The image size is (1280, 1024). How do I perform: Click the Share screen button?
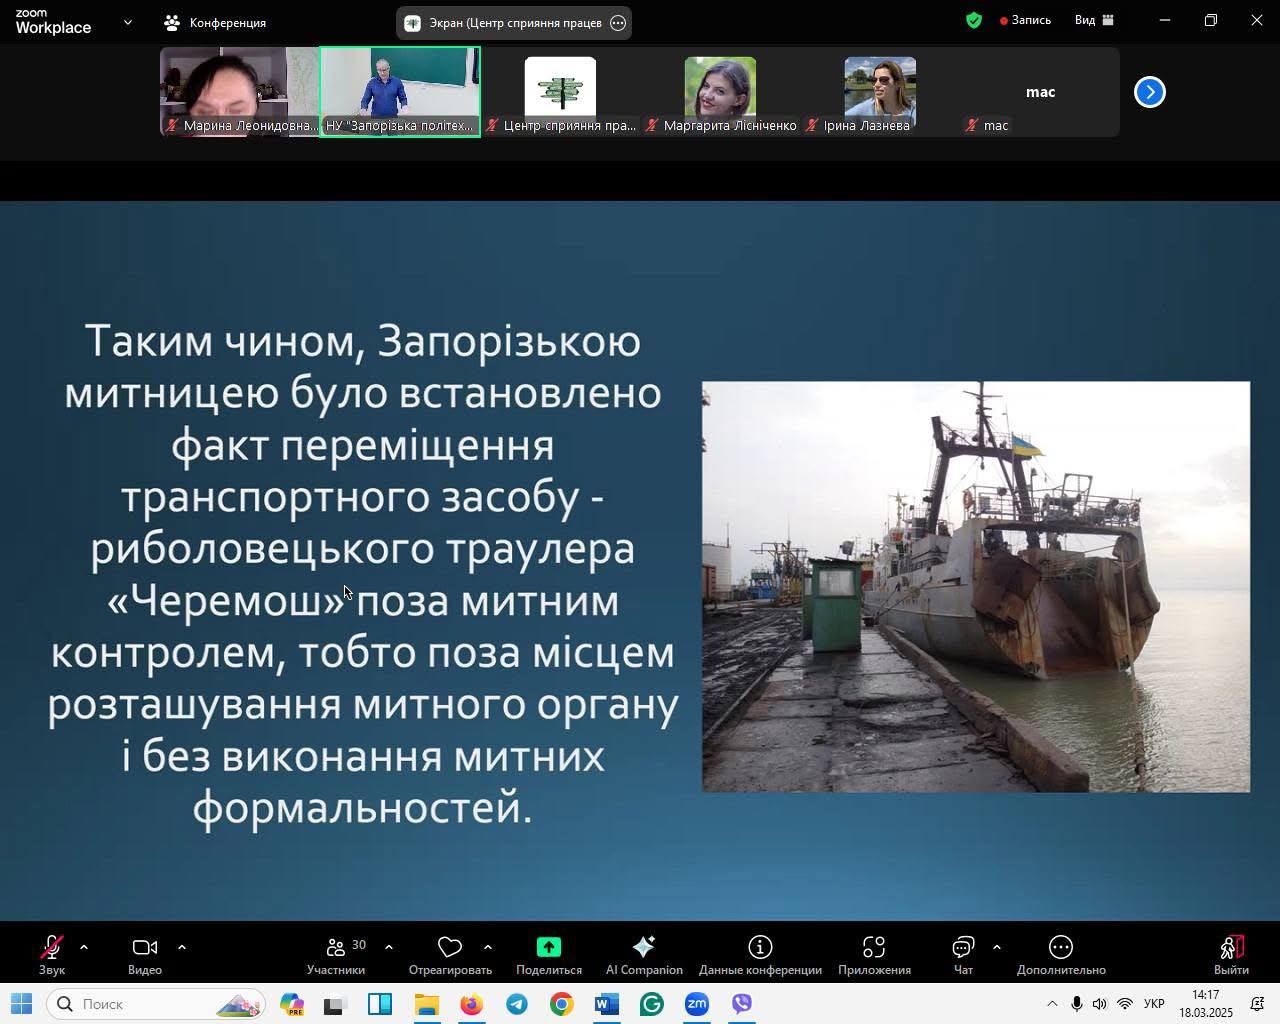pyautogui.click(x=548, y=955)
